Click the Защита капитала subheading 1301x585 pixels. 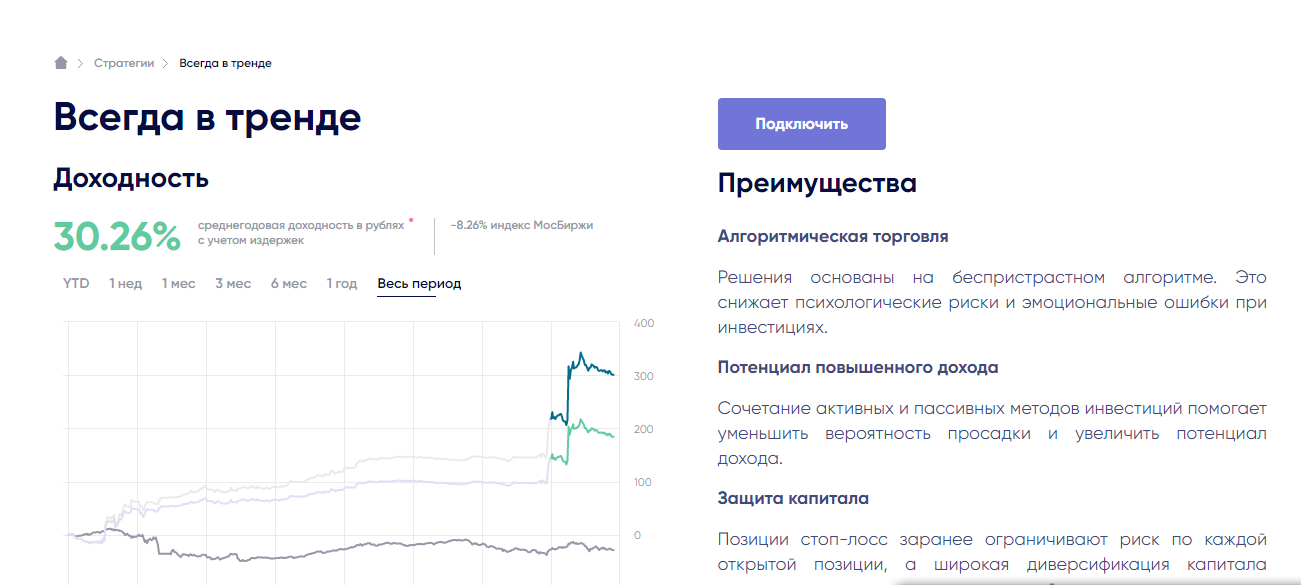(x=793, y=498)
